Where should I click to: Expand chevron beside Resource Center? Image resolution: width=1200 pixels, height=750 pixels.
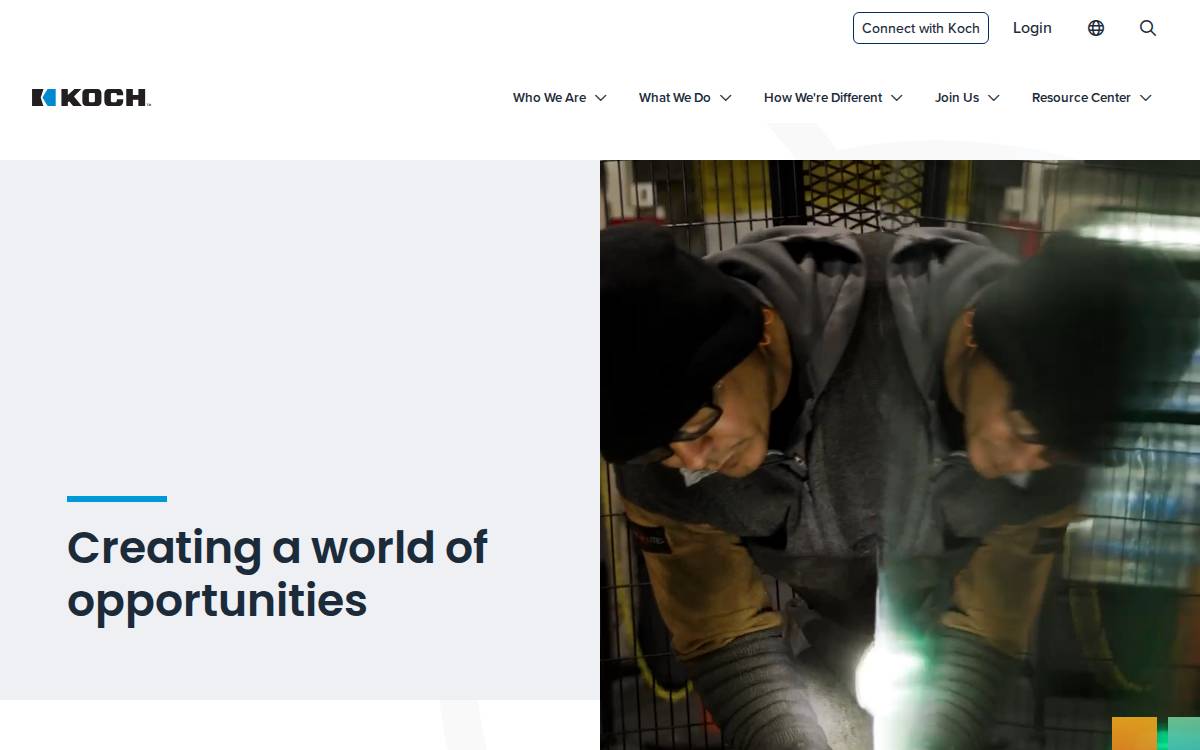point(1146,98)
